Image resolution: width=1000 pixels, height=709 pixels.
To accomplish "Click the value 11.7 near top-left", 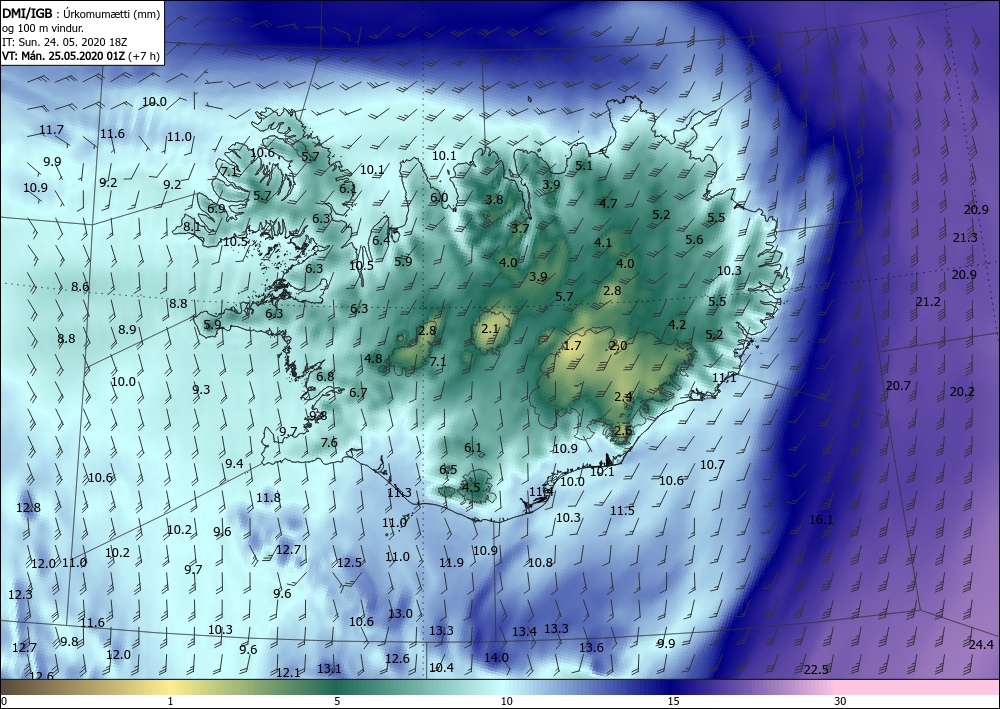I will (x=52, y=130).
